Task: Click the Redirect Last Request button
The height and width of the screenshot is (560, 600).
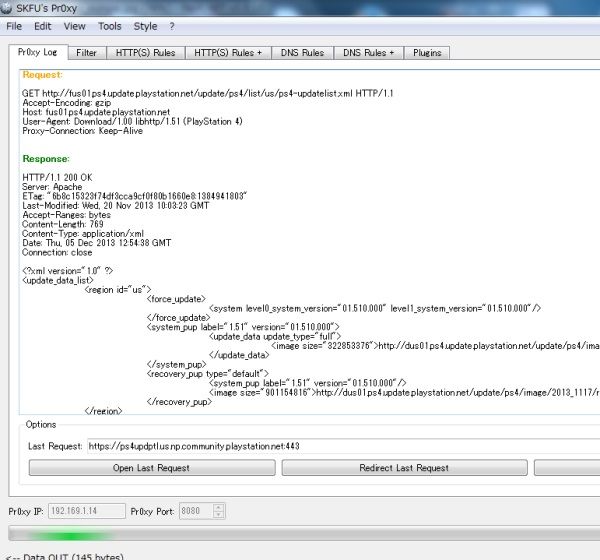Action: point(404,468)
